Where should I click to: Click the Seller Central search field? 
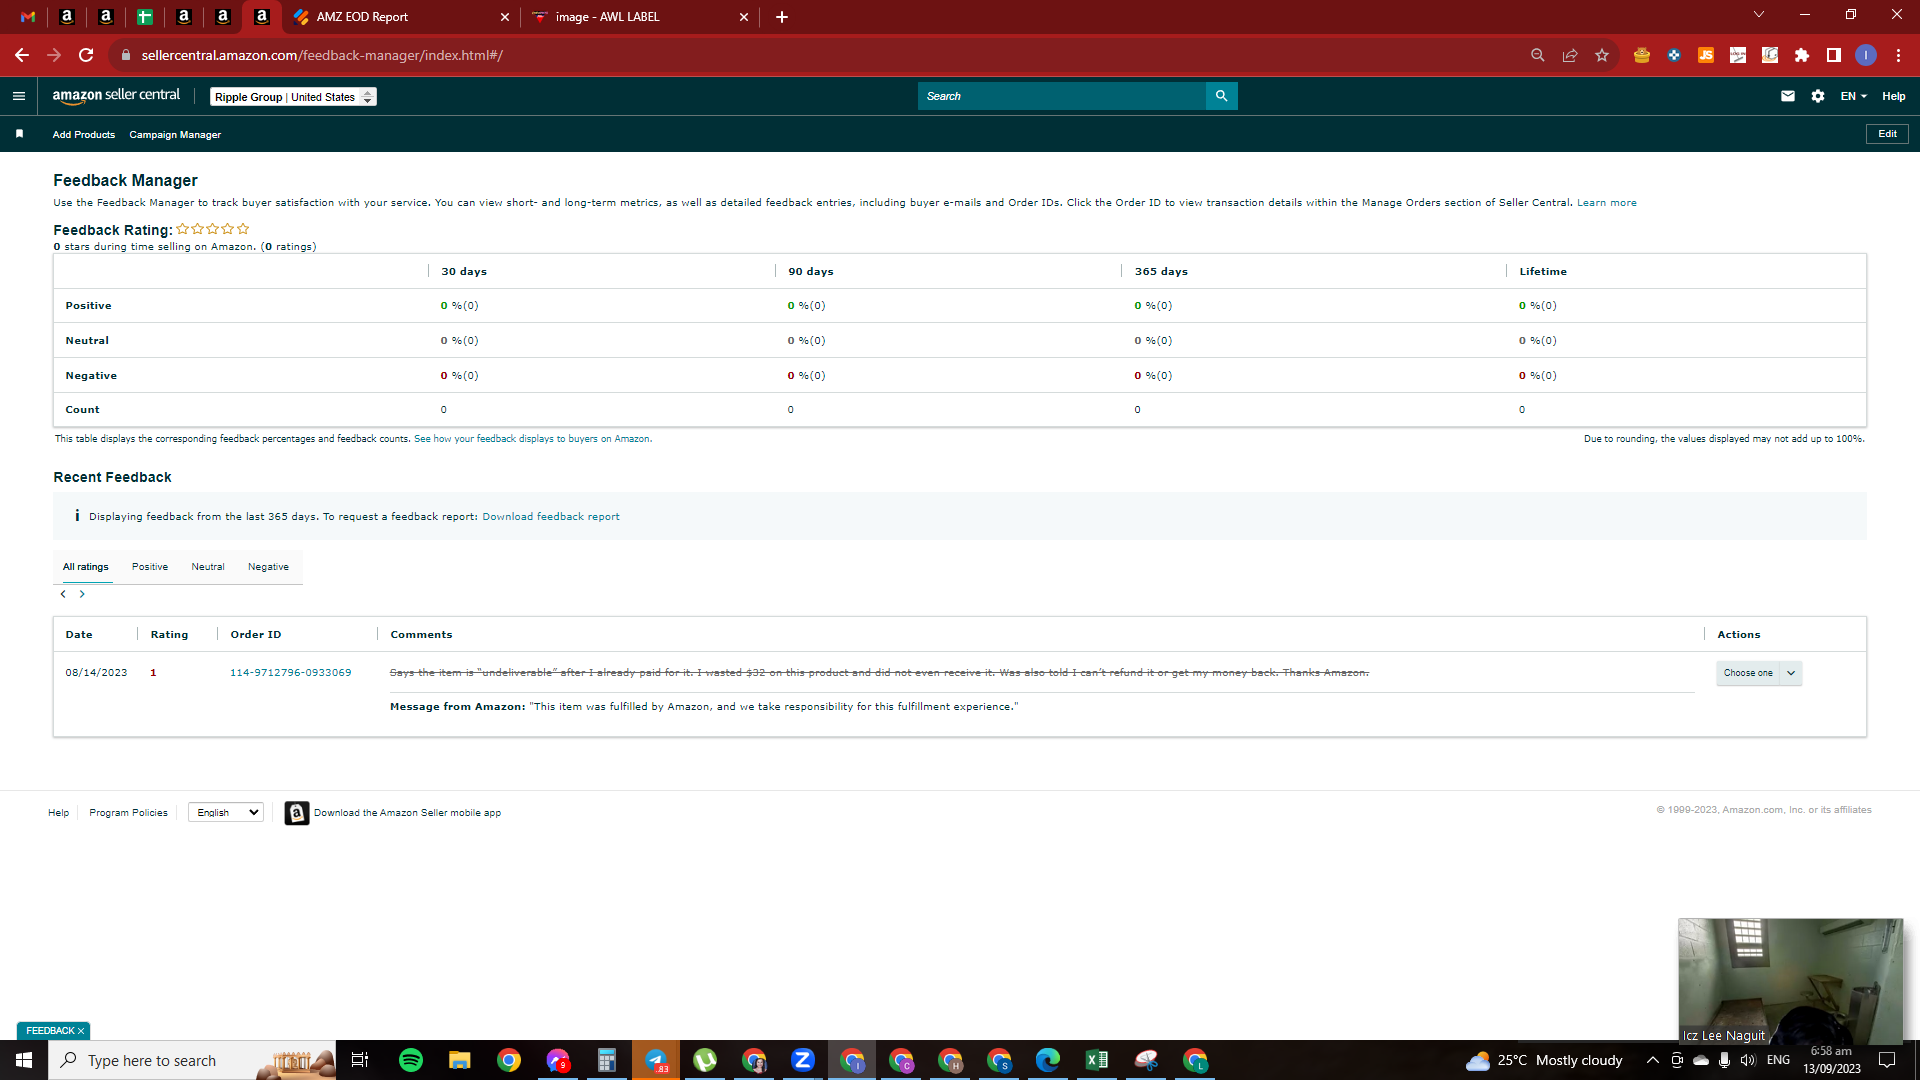pyautogui.click(x=1062, y=96)
